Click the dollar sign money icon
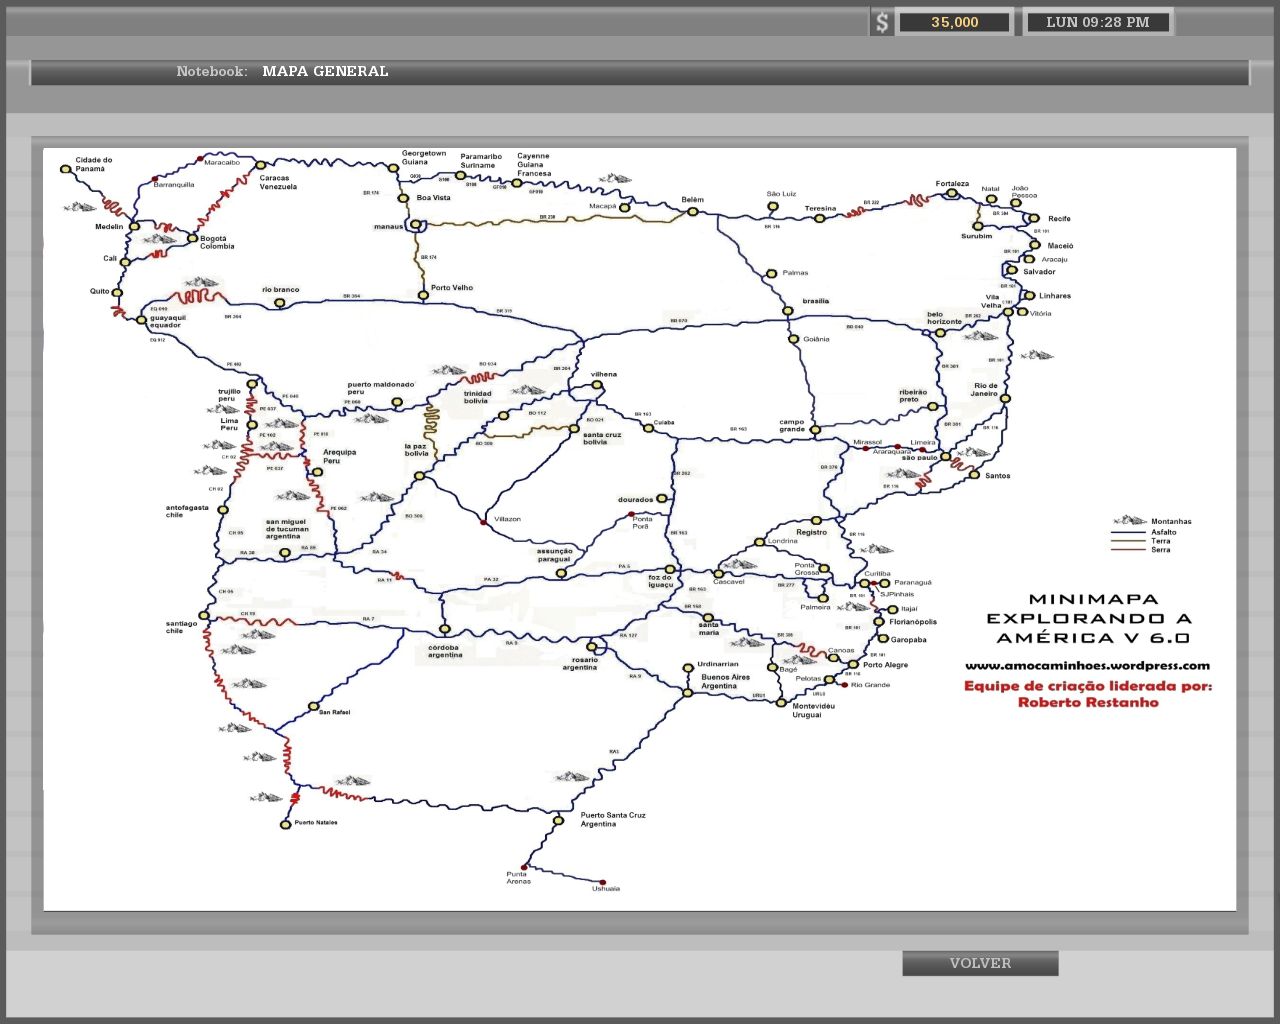 pos(881,22)
